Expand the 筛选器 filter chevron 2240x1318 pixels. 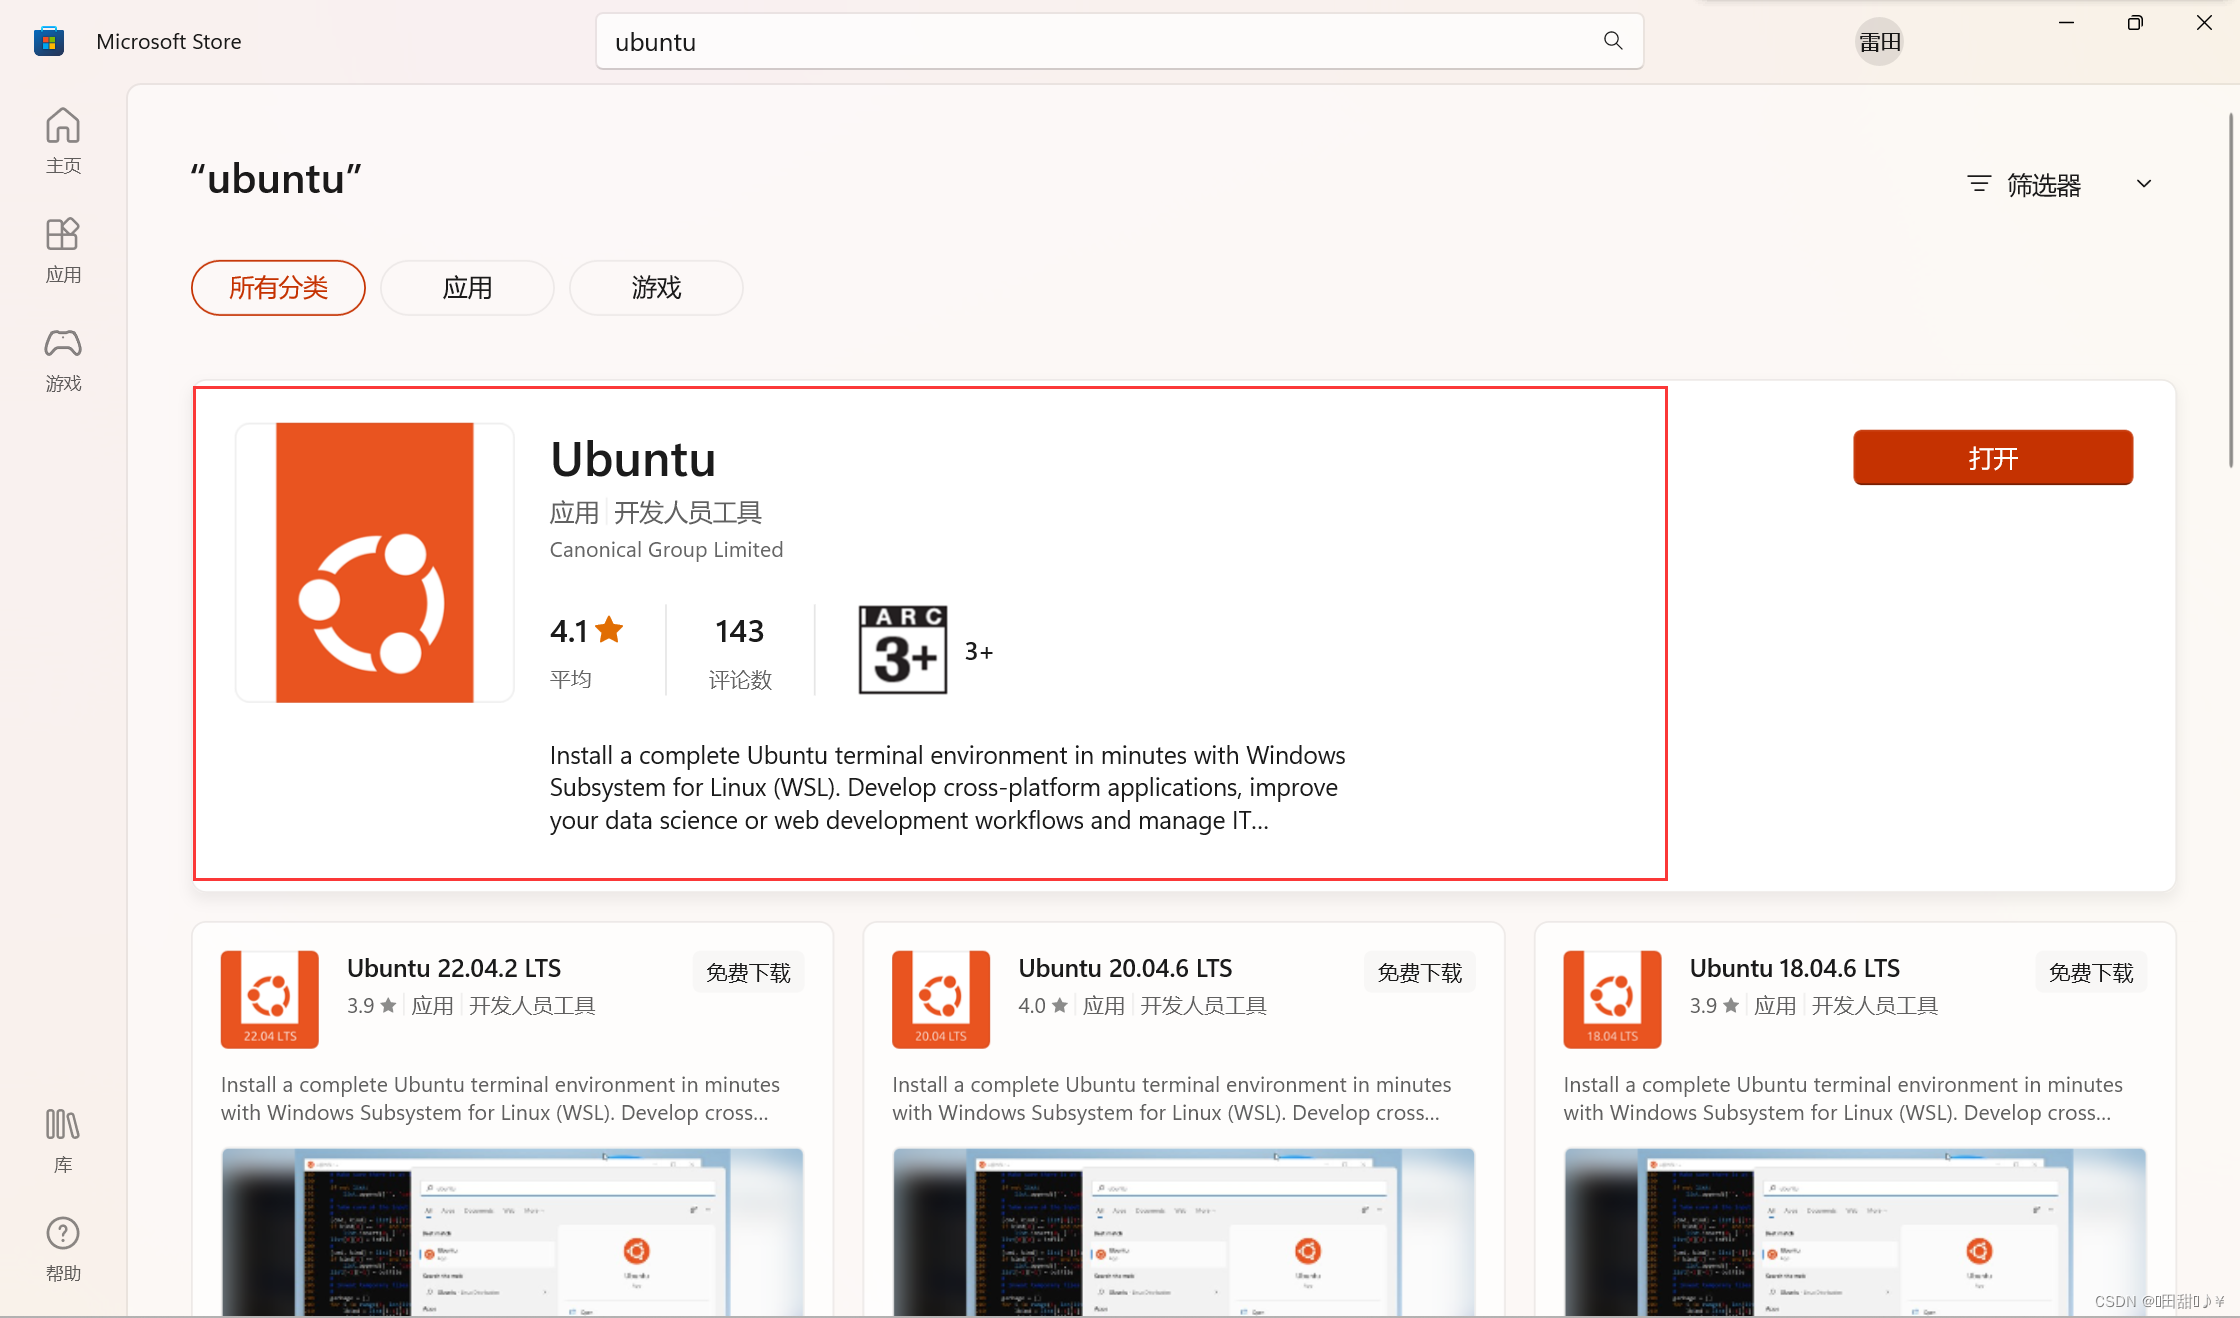tap(2144, 184)
